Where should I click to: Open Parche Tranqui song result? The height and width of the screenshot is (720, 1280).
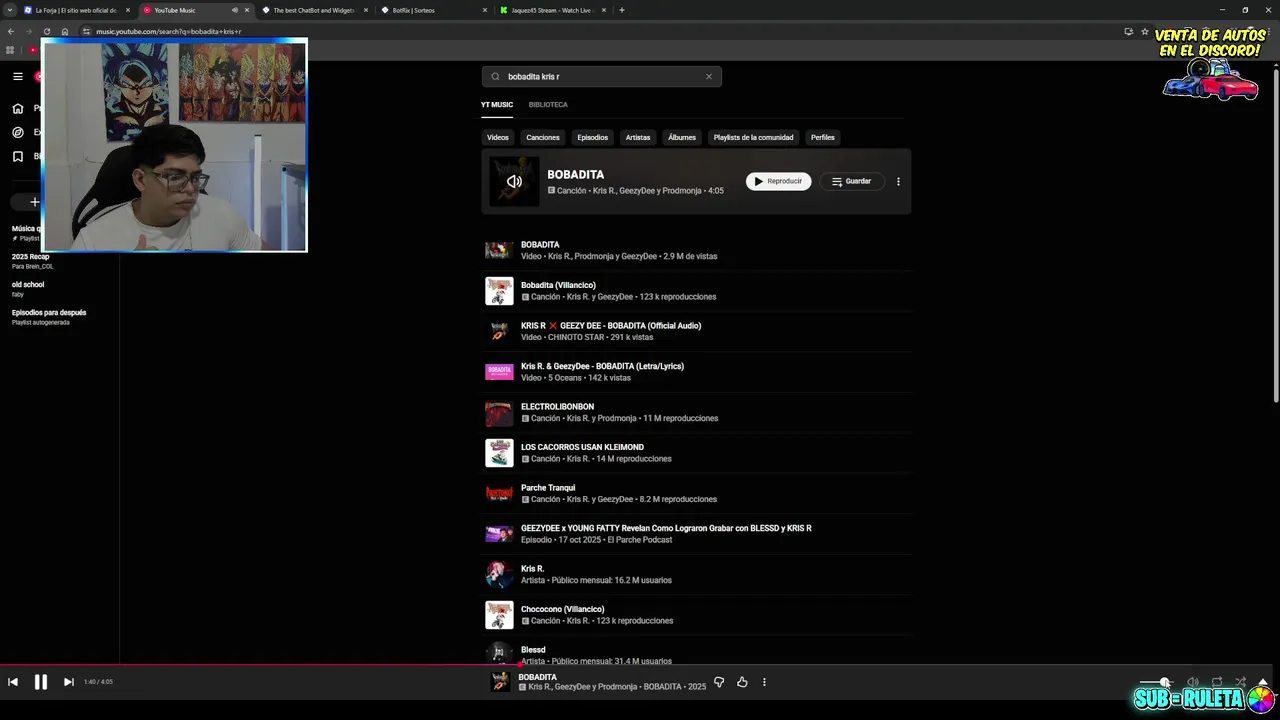pyautogui.click(x=696, y=493)
